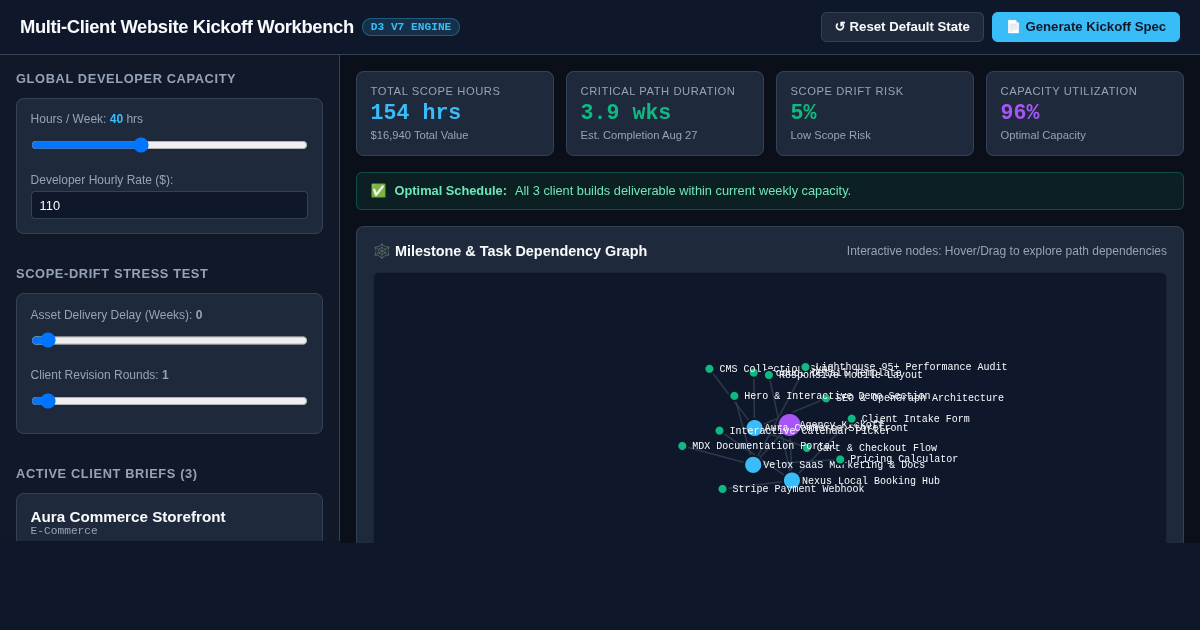The height and width of the screenshot is (630, 1200).
Task: Click the Scope-Drift Stress Test heading
Action: [112, 274]
